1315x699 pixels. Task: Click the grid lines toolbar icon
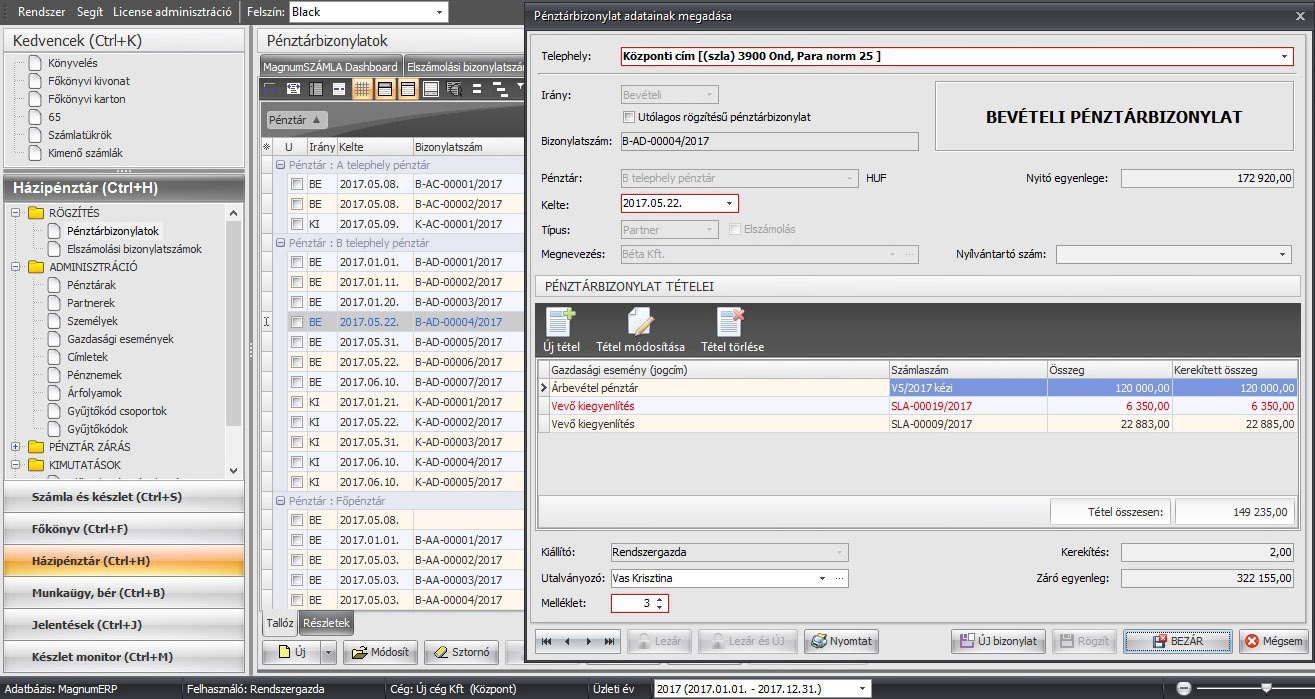[x=361, y=89]
